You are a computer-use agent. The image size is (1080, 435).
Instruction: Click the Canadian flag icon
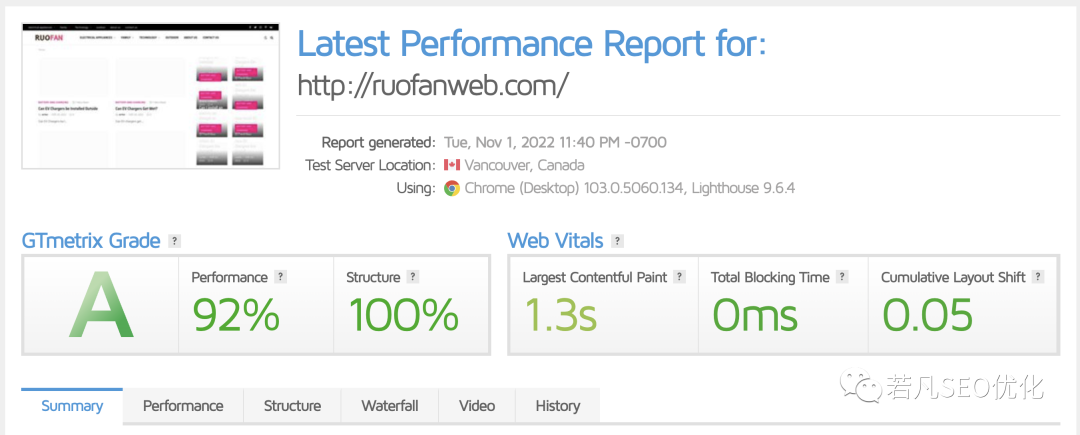452,165
